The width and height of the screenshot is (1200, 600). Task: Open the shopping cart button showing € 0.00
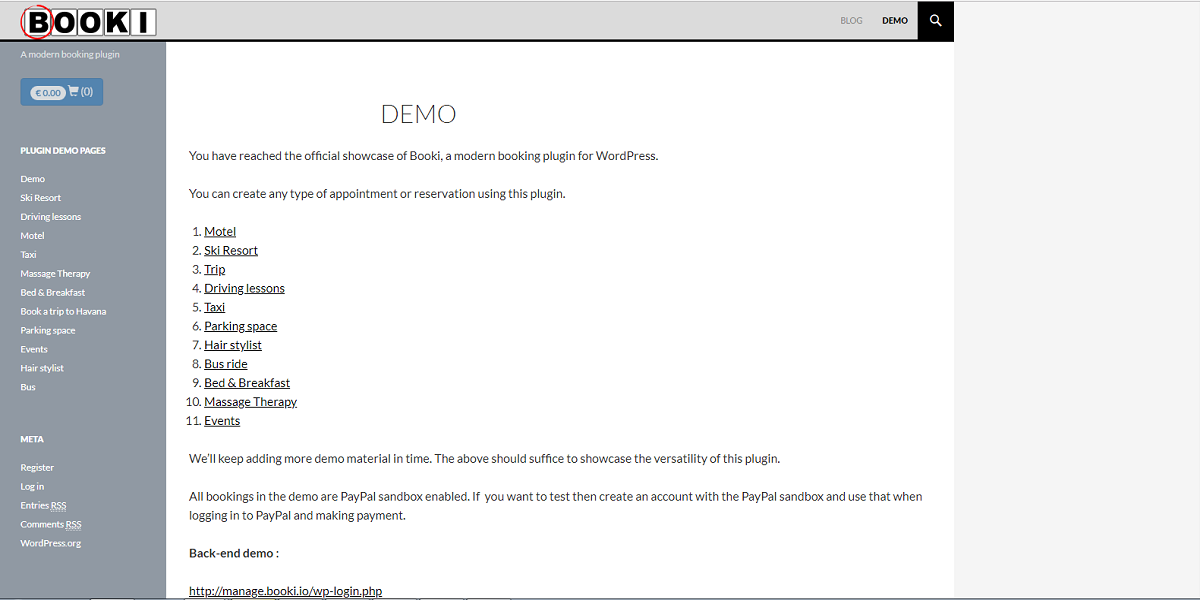pyautogui.click(x=62, y=92)
